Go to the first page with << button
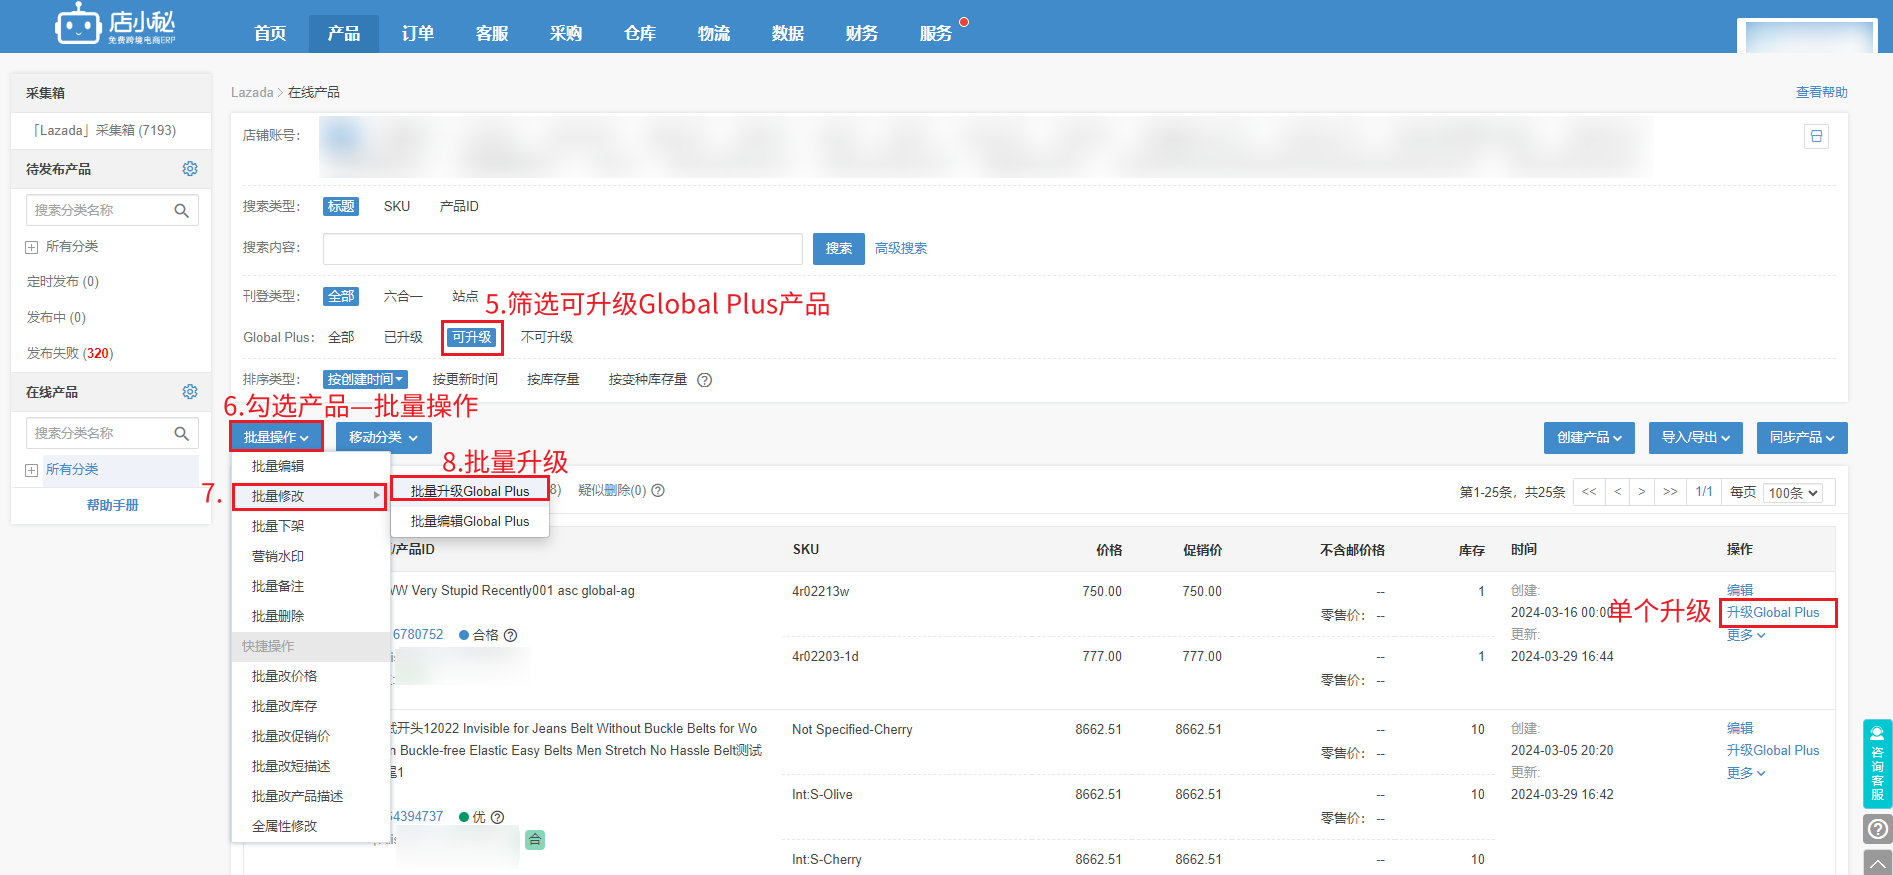 pos(1589,492)
